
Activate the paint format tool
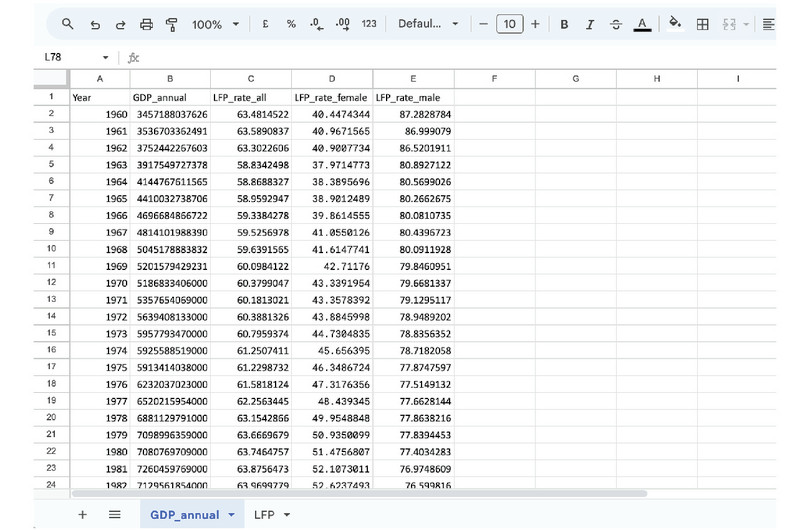click(172, 24)
